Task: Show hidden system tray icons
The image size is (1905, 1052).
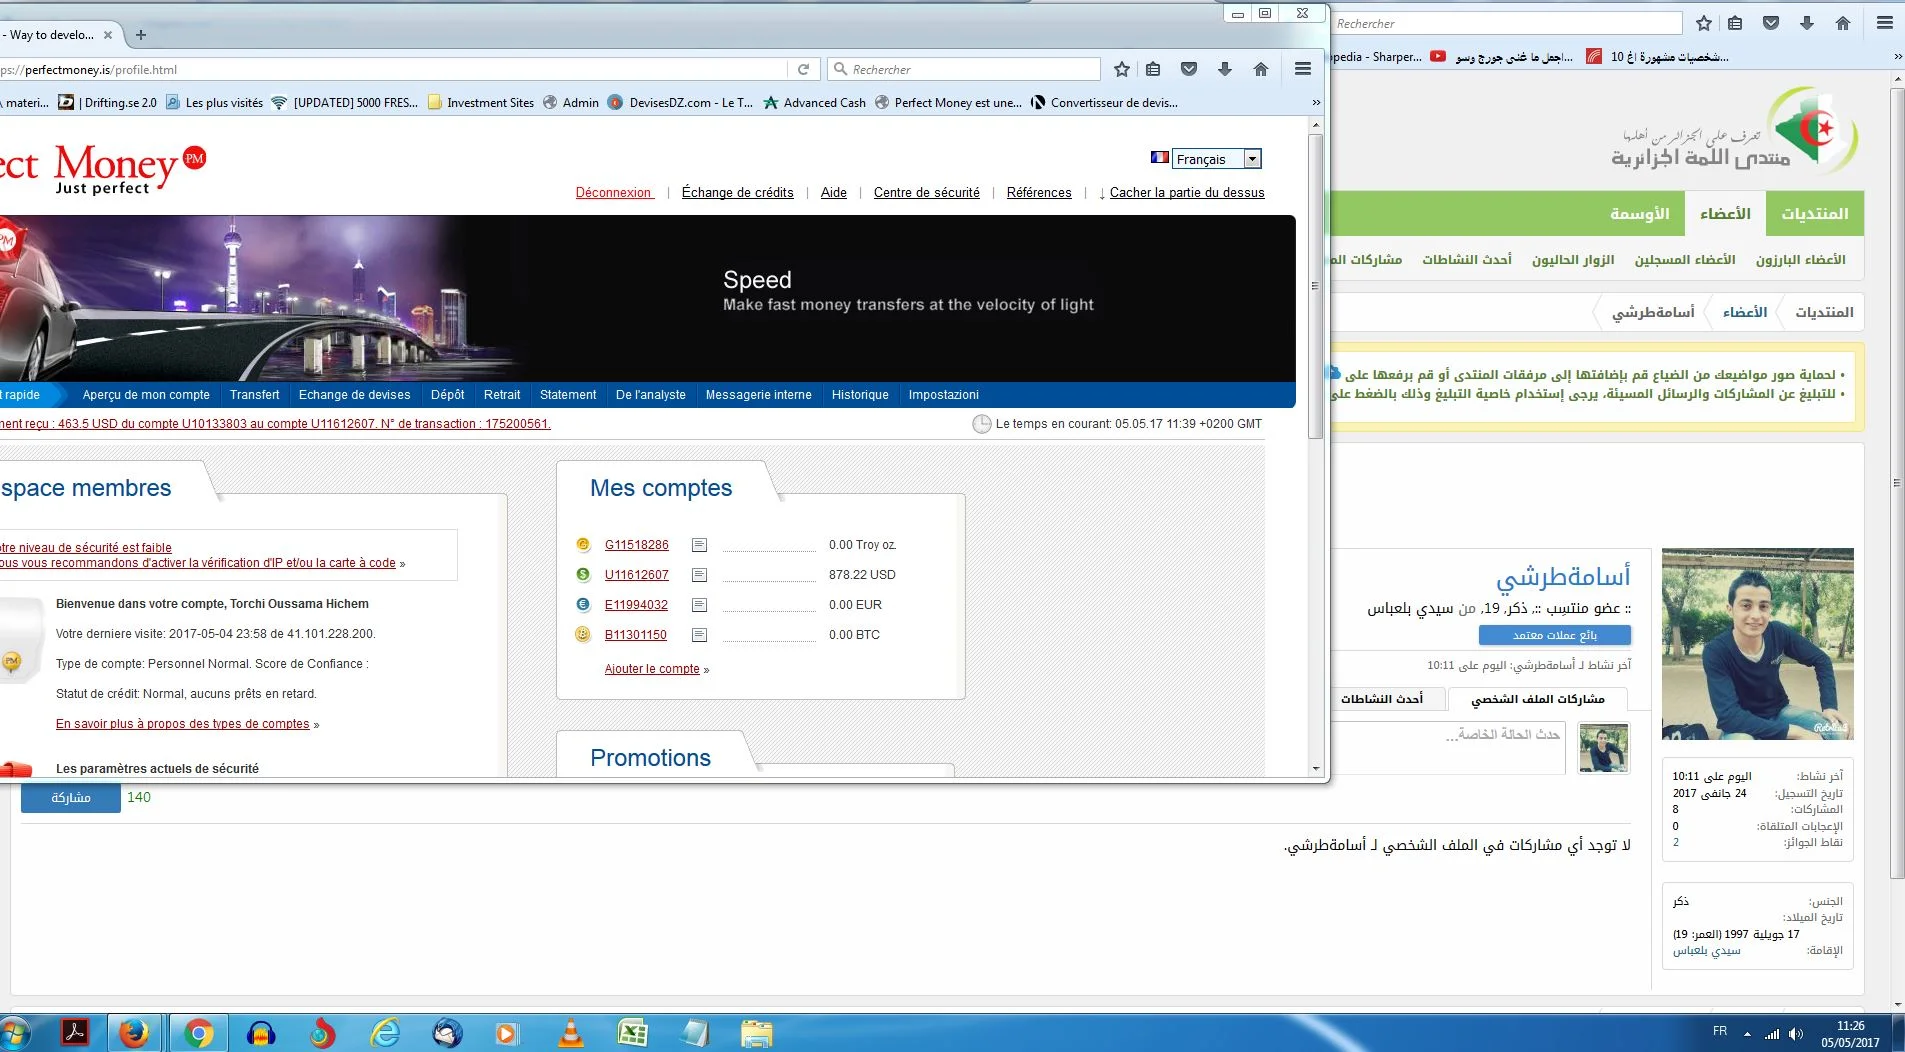Action: click(x=1747, y=1033)
